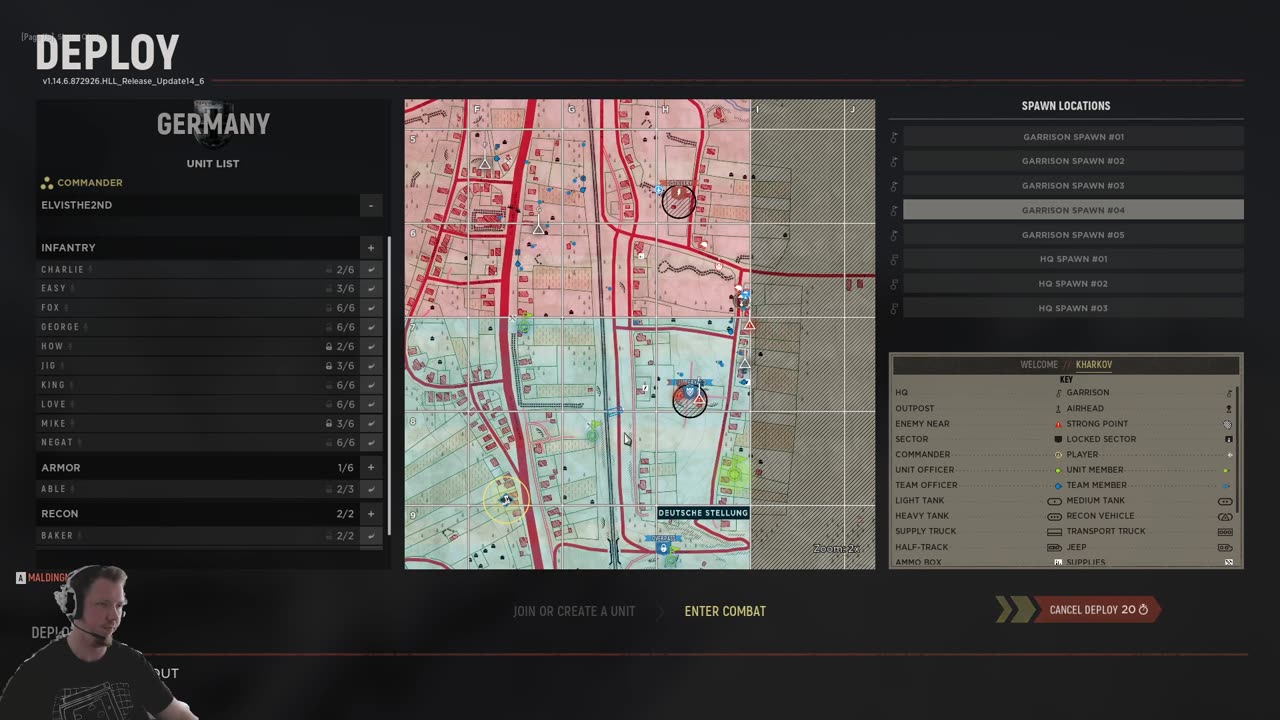Viewport: 1280px width, 720px height.
Task: Select highlighted Garrison Spawn #04
Action: [1073, 210]
